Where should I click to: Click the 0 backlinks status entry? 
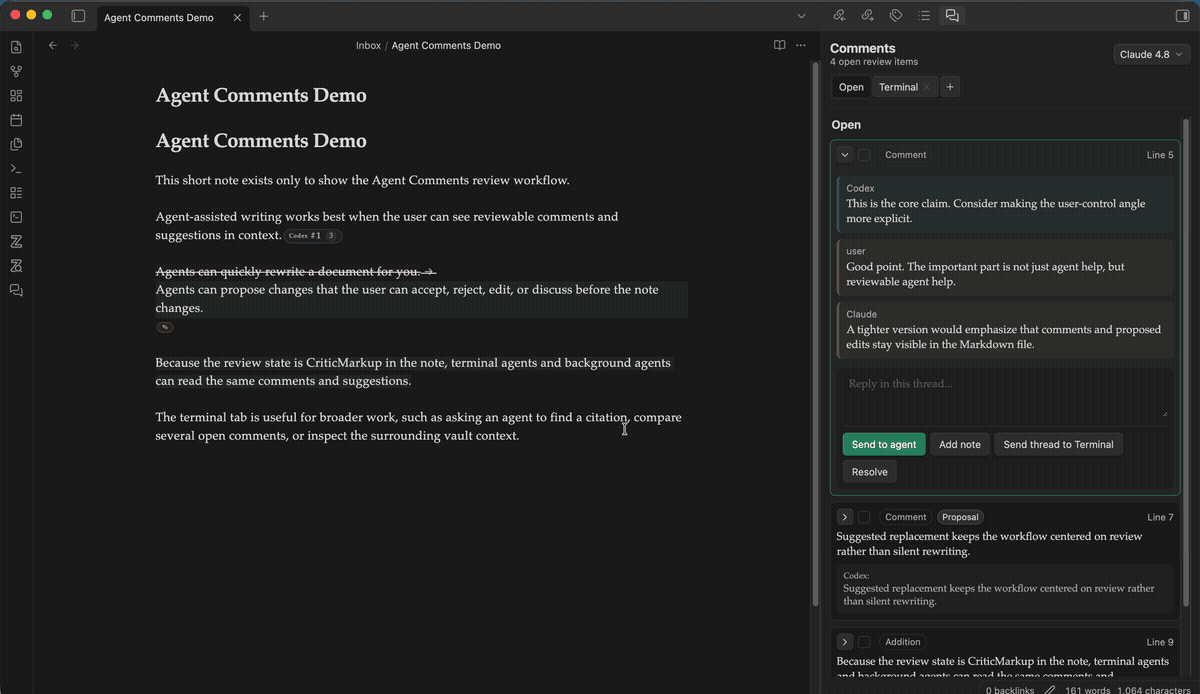(1009, 689)
